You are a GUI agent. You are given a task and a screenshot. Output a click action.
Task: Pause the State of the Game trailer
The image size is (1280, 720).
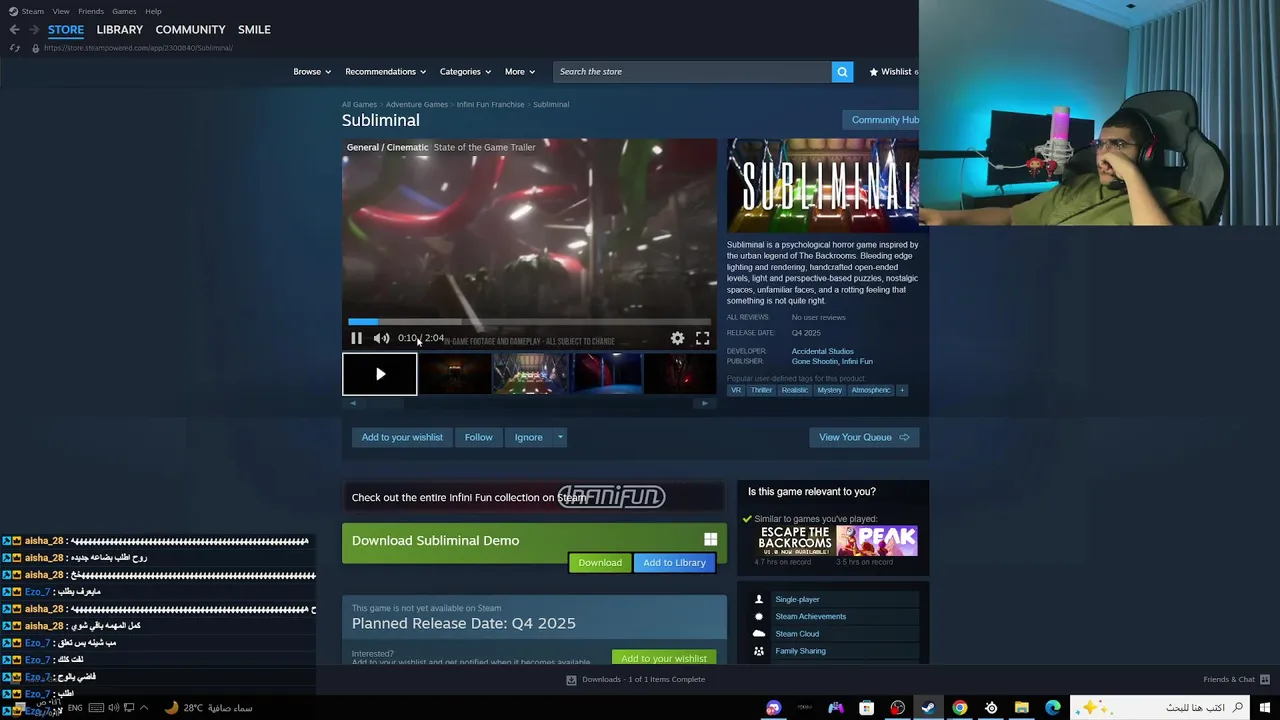356,339
